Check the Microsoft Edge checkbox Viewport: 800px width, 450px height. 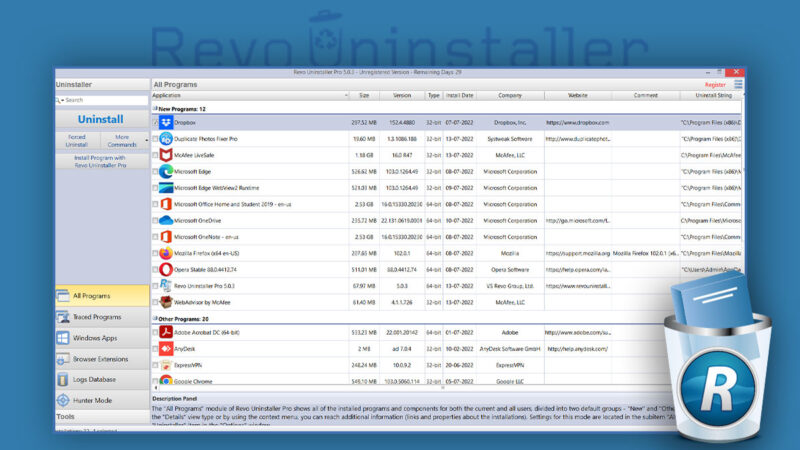tap(155, 171)
